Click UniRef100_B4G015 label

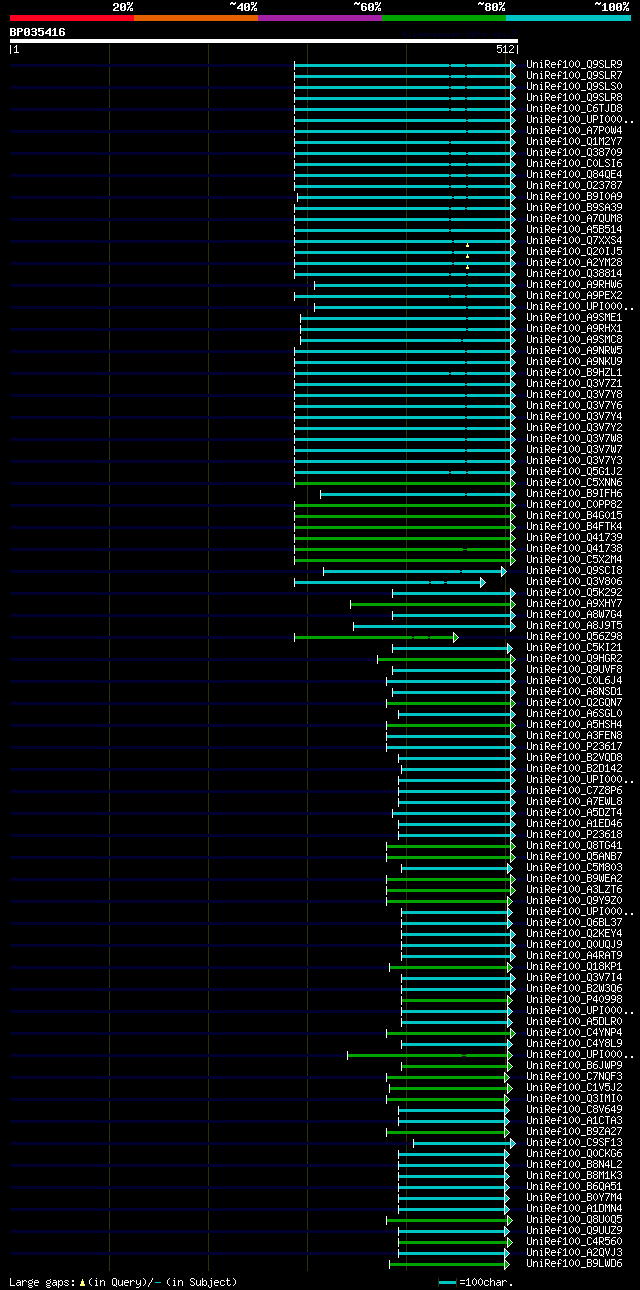(574, 515)
